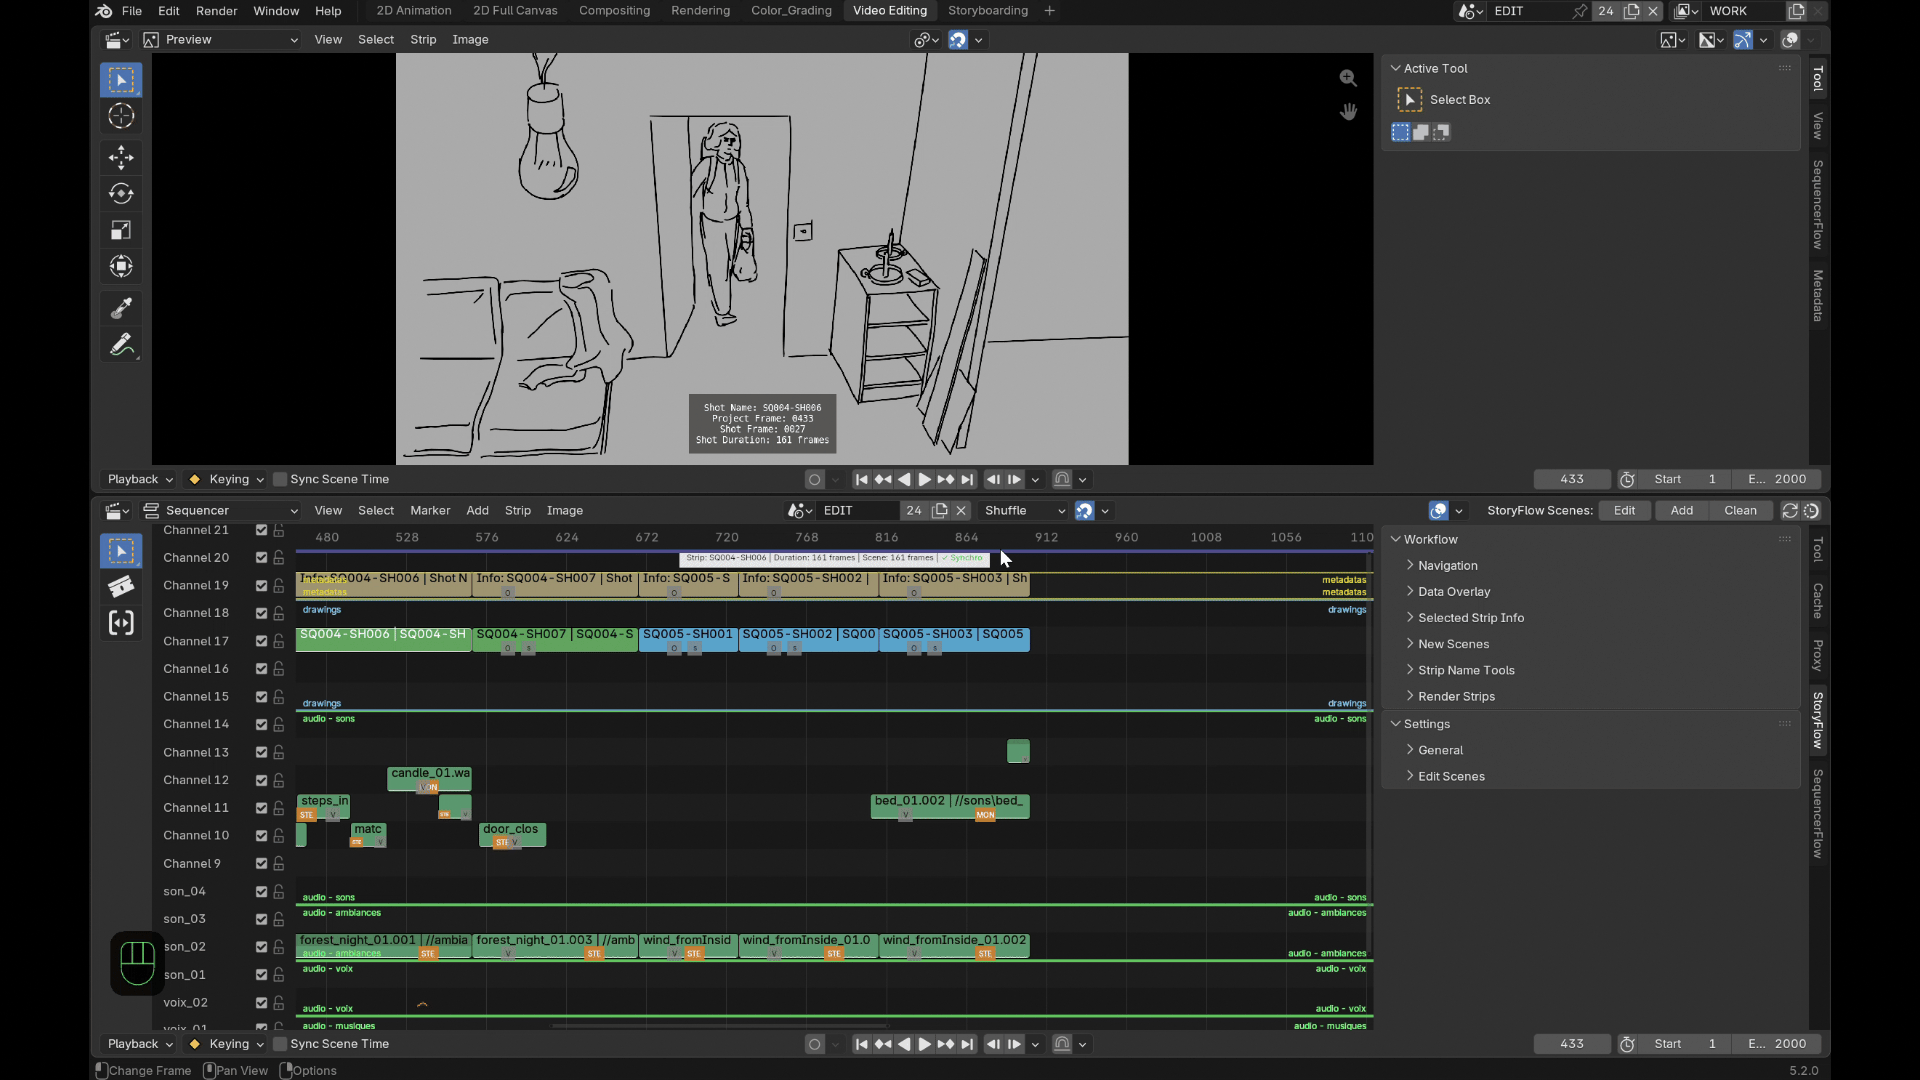Play reverse in sequencer playback controls
1920x1080 pixels.
[904, 1044]
